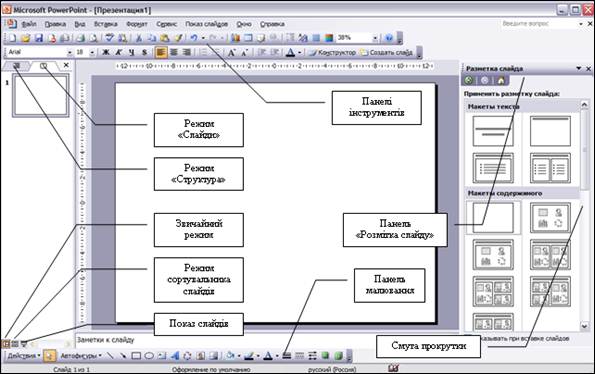Save the presentation with the floppy disk icon

click(x=39, y=38)
